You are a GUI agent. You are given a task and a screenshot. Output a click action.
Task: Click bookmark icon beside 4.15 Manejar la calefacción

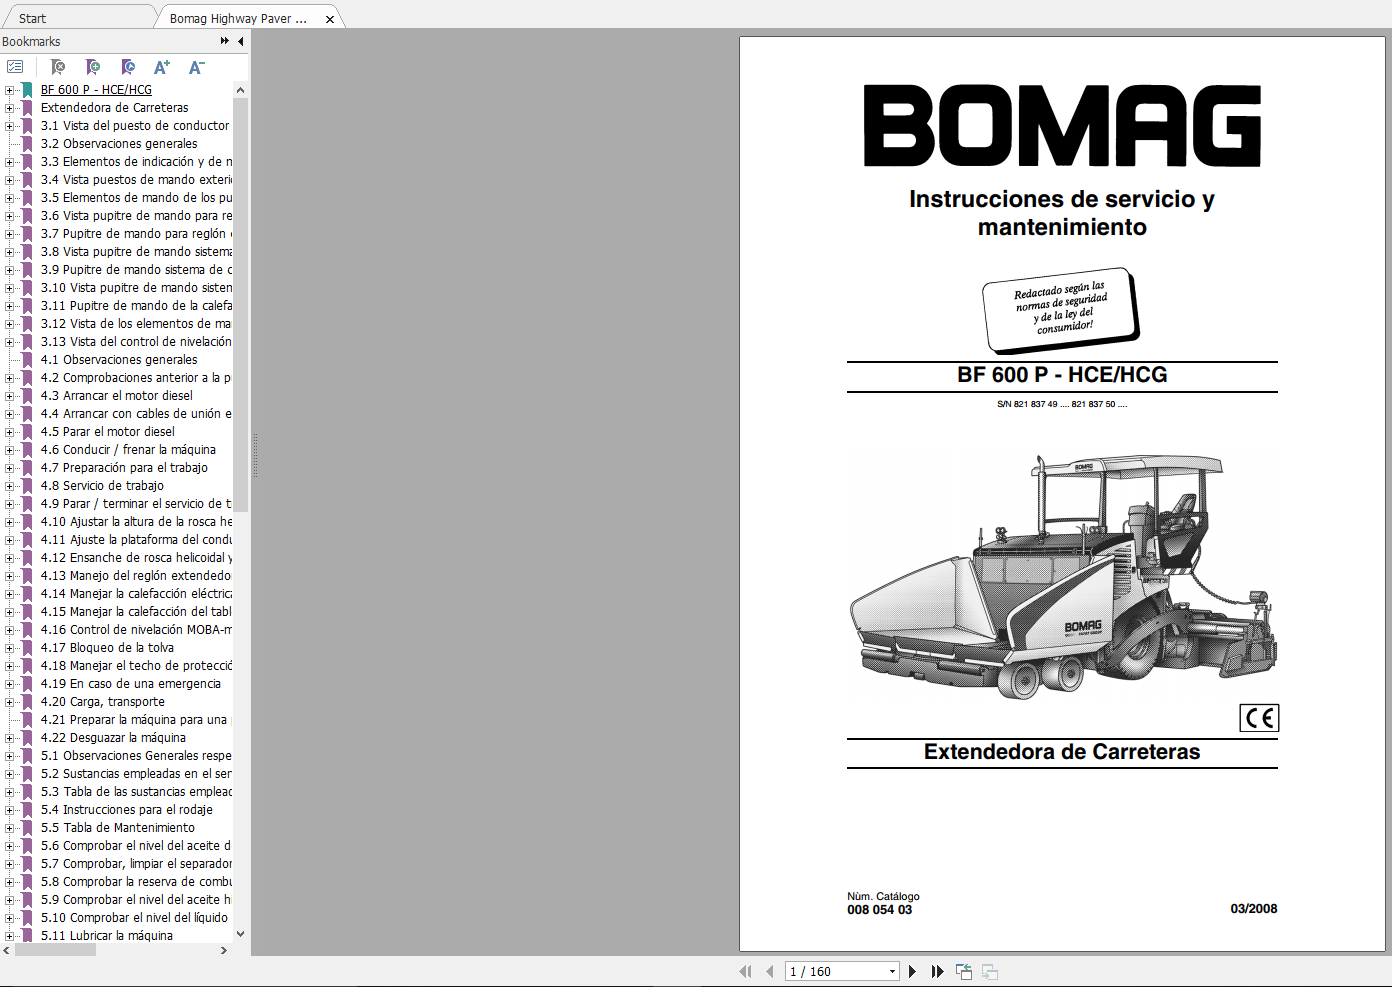[x=27, y=612]
